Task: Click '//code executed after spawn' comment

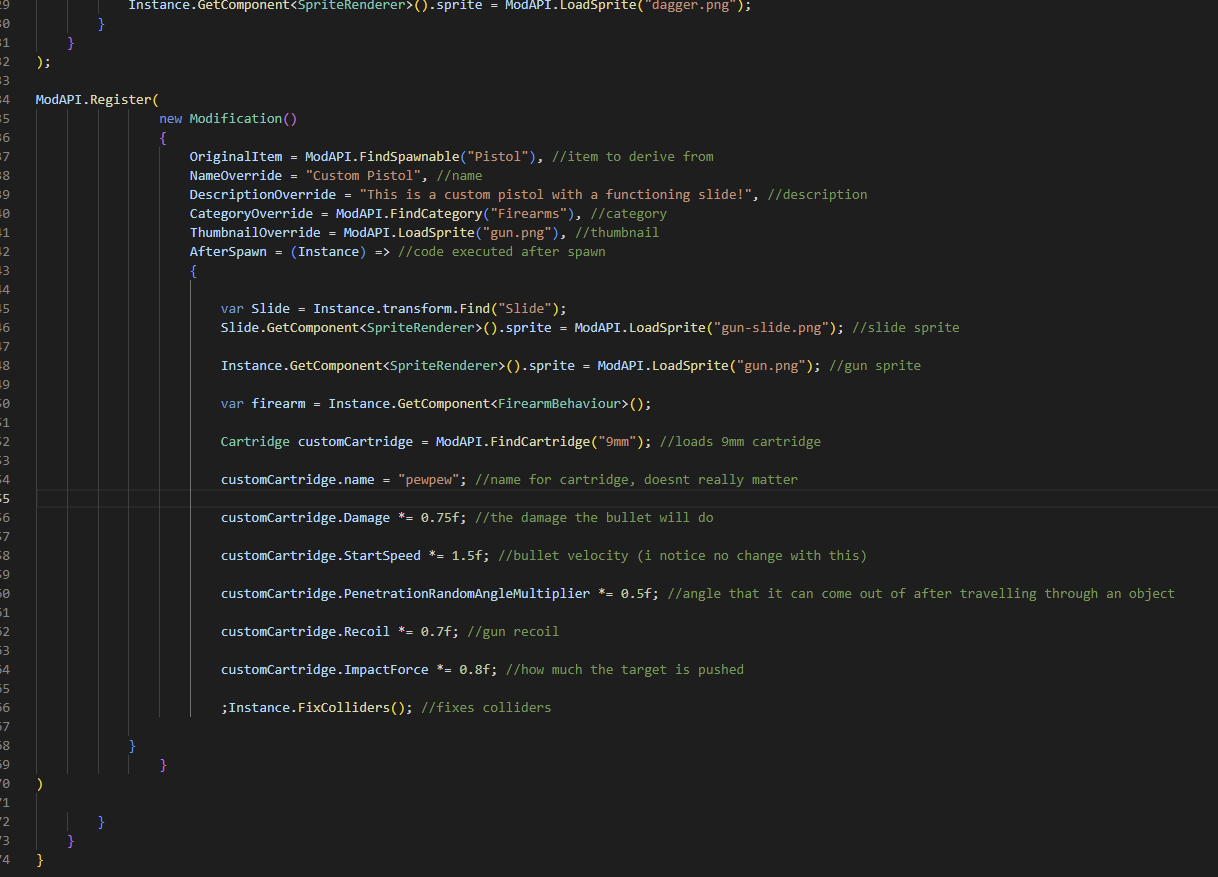Action: click(501, 251)
